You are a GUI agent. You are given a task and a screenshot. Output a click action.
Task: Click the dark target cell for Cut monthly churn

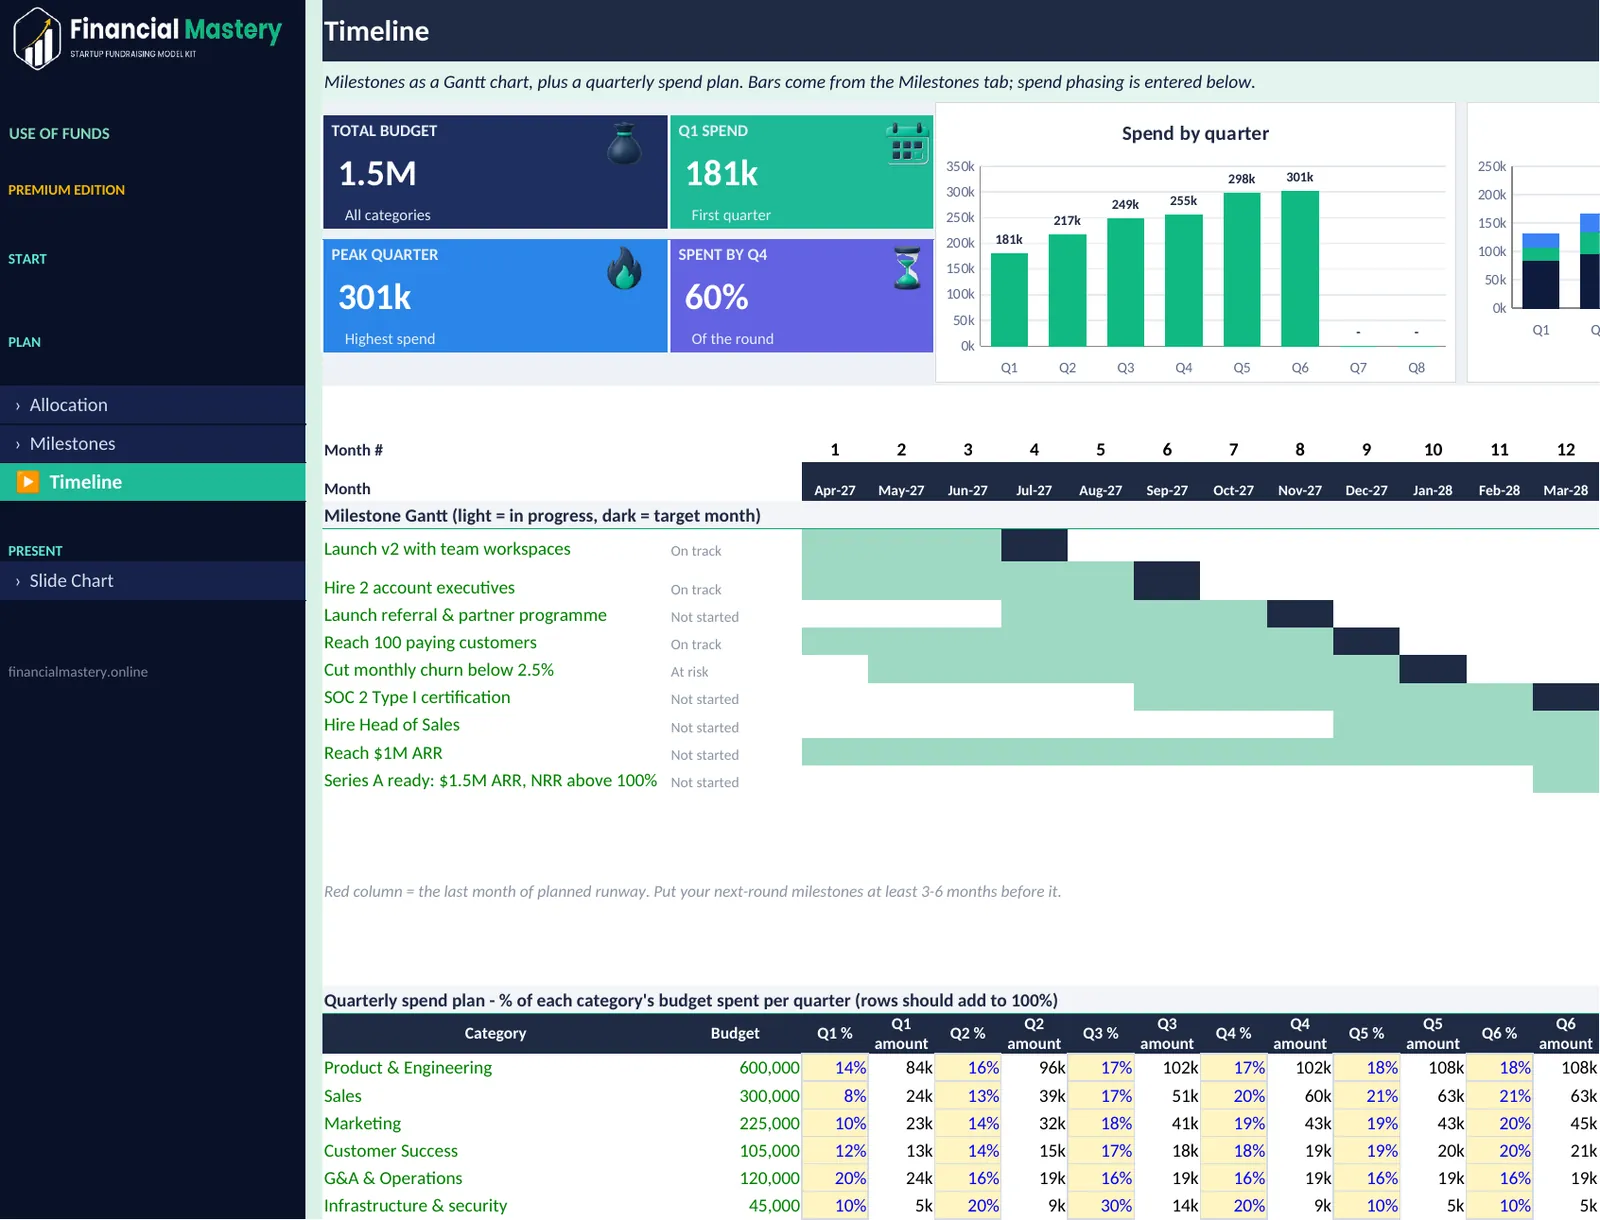click(x=1433, y=669)
